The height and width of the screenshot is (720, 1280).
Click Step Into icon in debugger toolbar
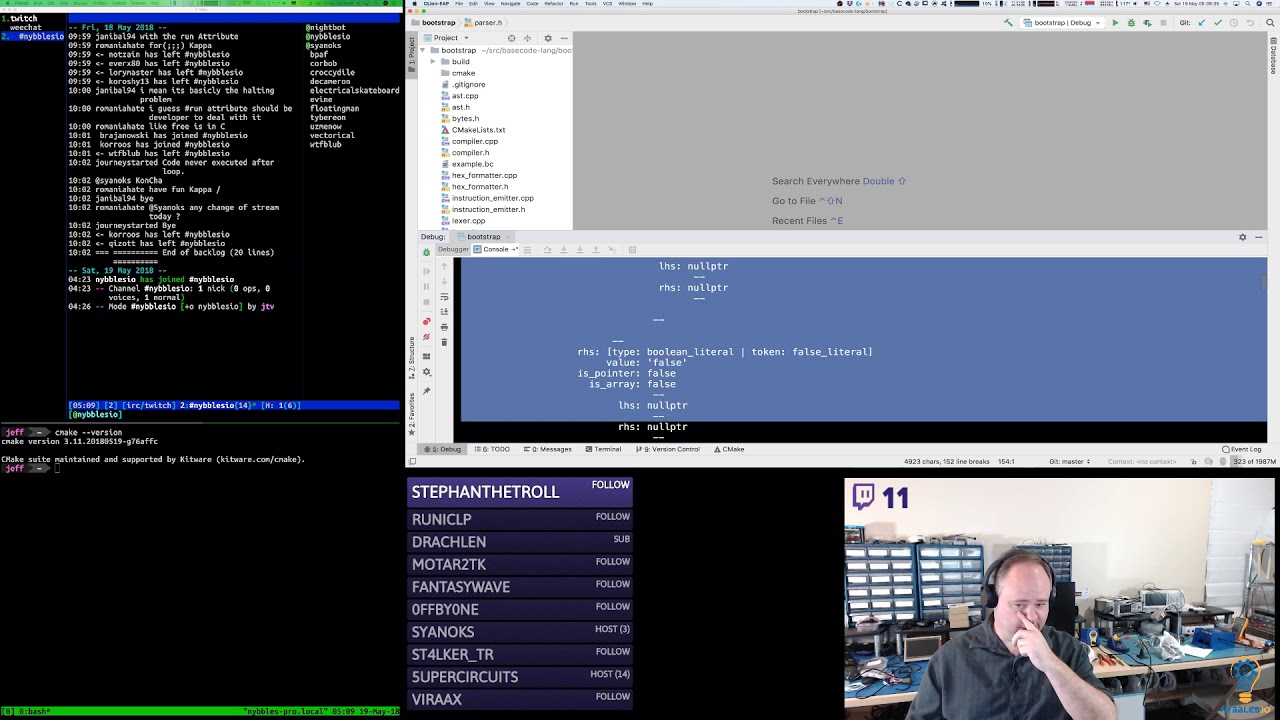point(564,250)
